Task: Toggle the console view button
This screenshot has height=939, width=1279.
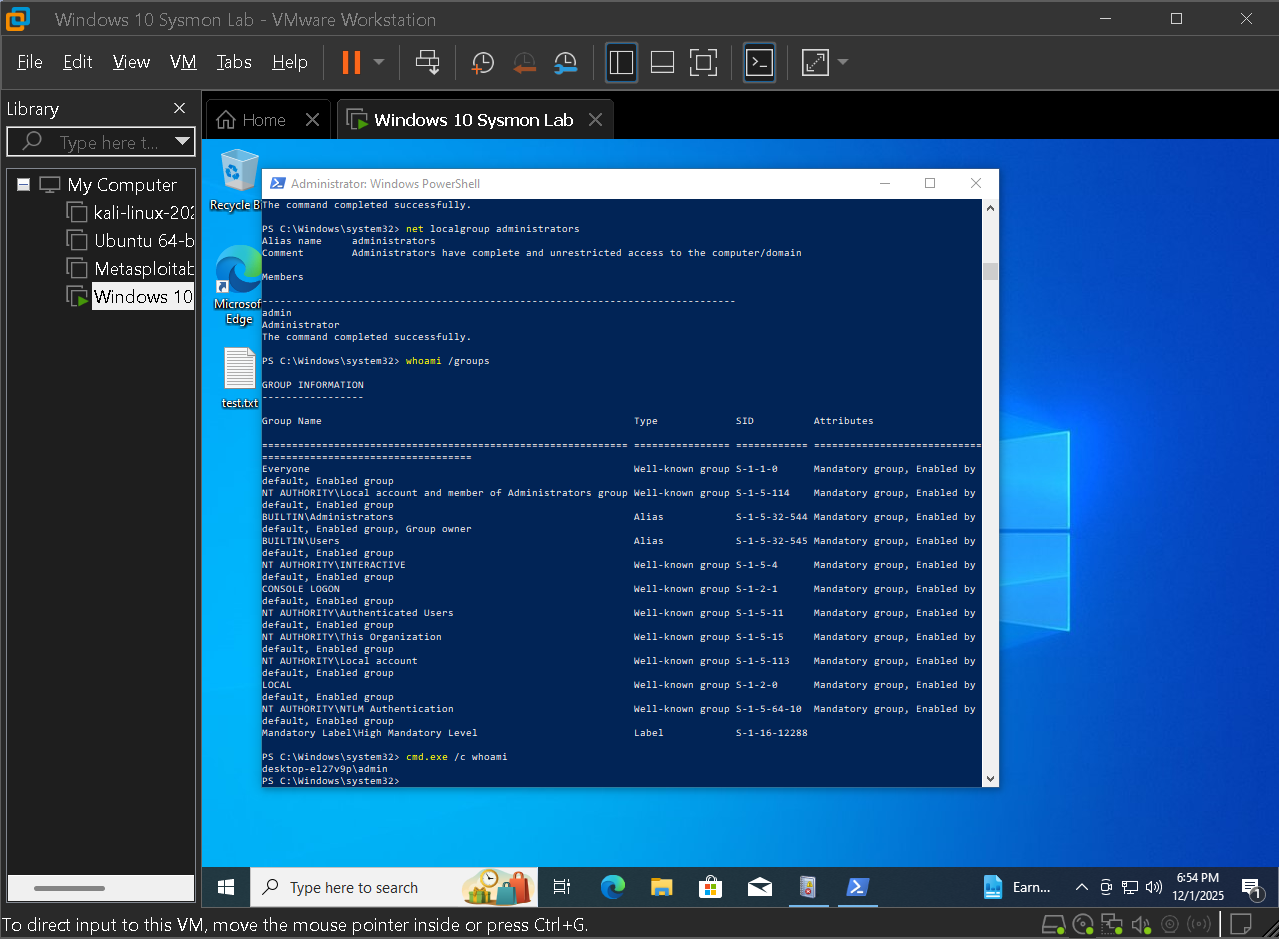Action: [760, 63]
